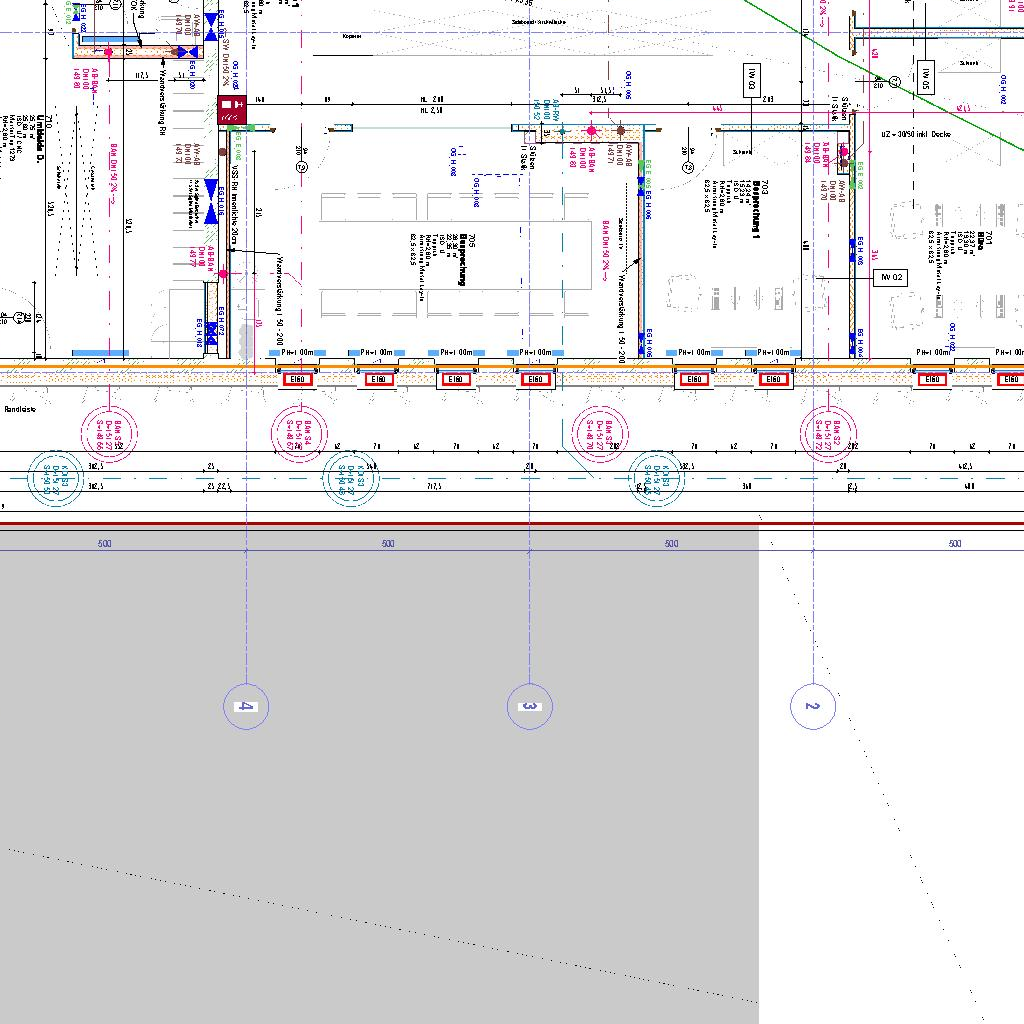The height and width of the screenshot is (1024, 1024).
Task: Click the dark red fire equipment symbol
Action: pyautogui.click(x=232, y=110)
